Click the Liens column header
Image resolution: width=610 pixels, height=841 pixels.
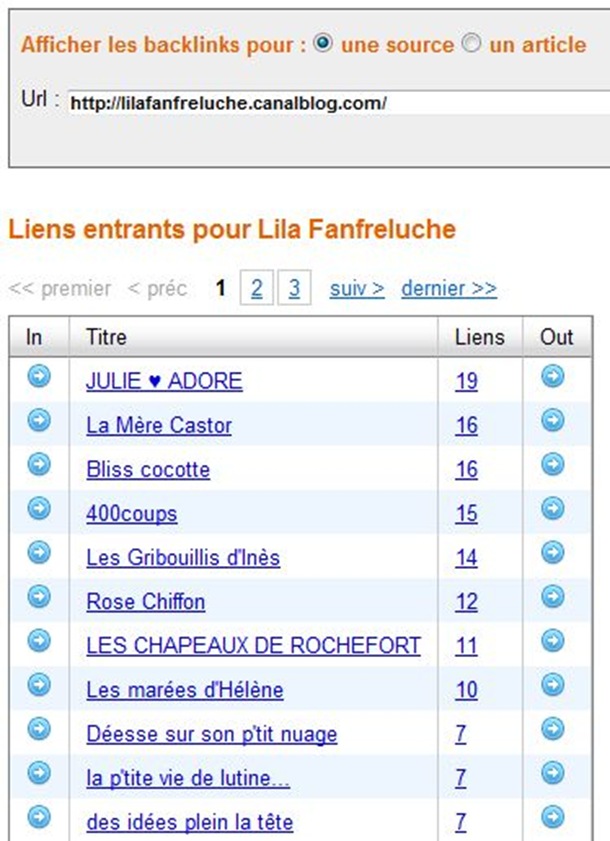click(480, 337)
